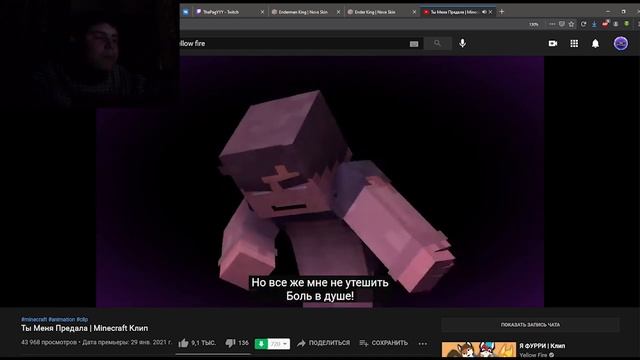Save the video via СОХРАНИТЬ

tap(384, 343)
